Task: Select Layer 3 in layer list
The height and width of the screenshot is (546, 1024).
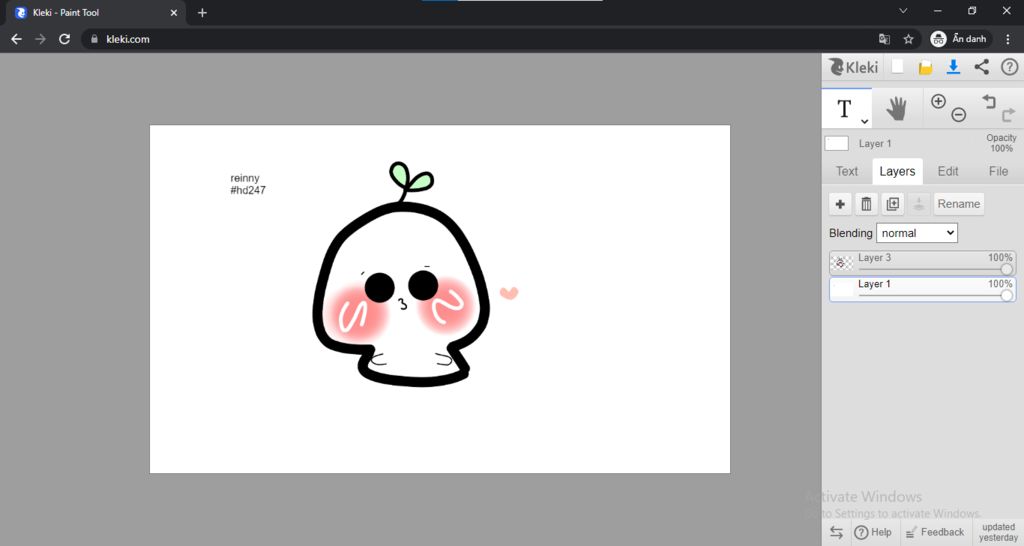Action: pyautogui.click(x=922, y=263)
